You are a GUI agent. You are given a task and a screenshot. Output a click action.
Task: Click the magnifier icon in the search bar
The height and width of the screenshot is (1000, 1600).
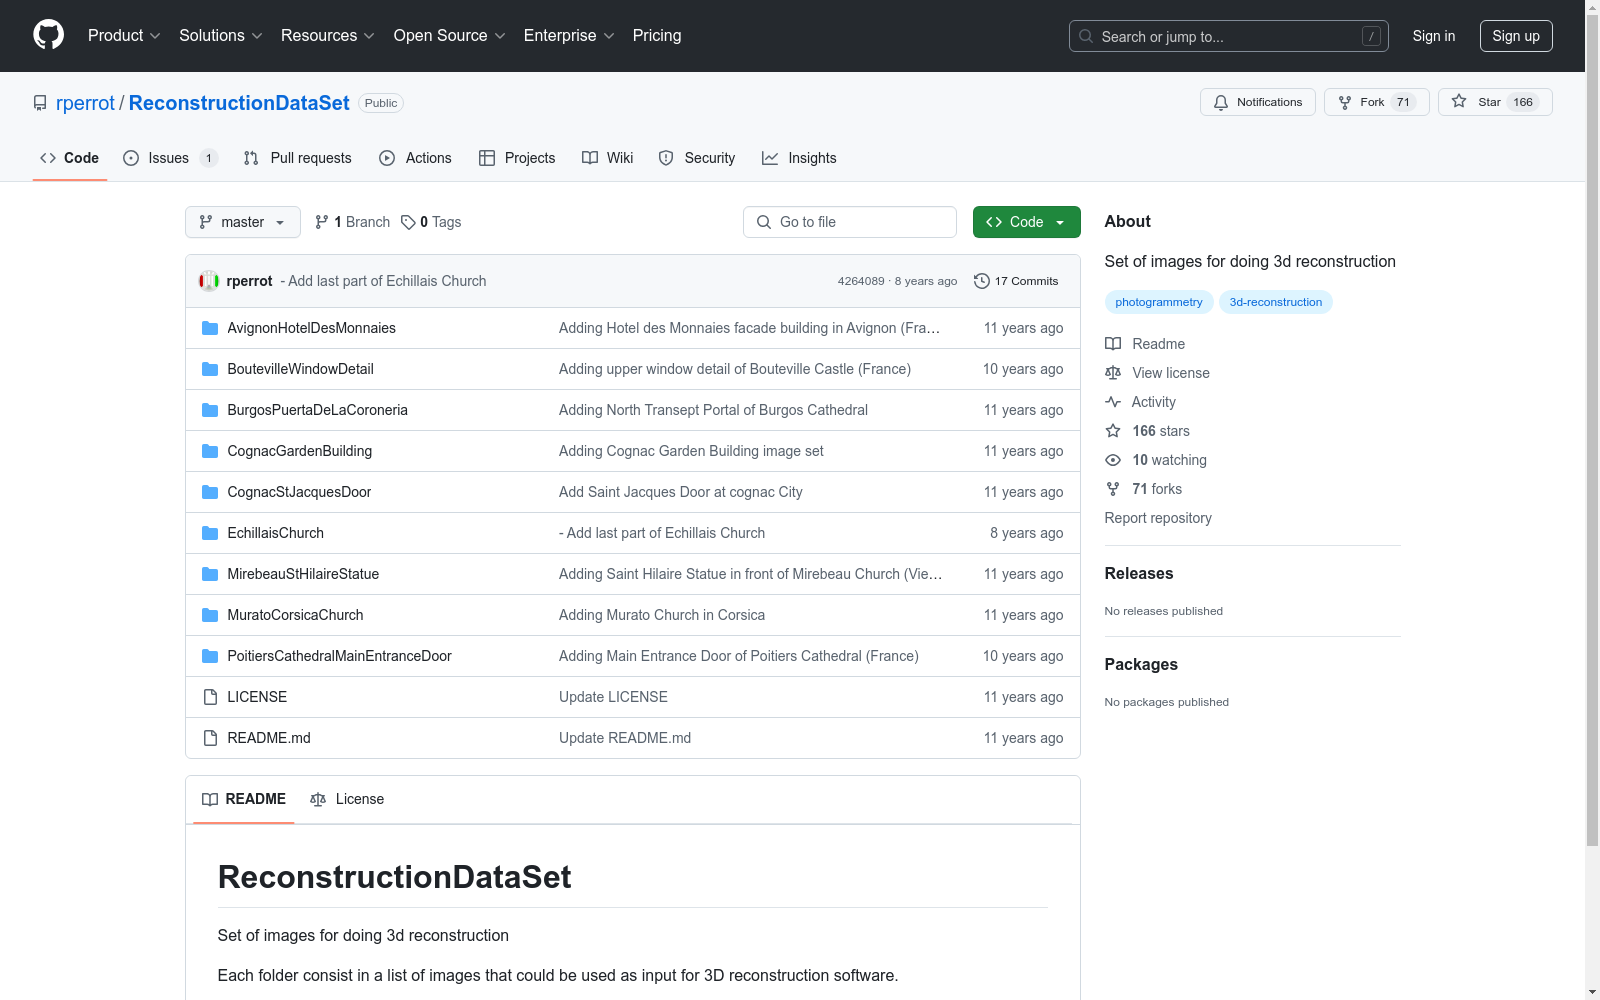(x=1086, y=36)
